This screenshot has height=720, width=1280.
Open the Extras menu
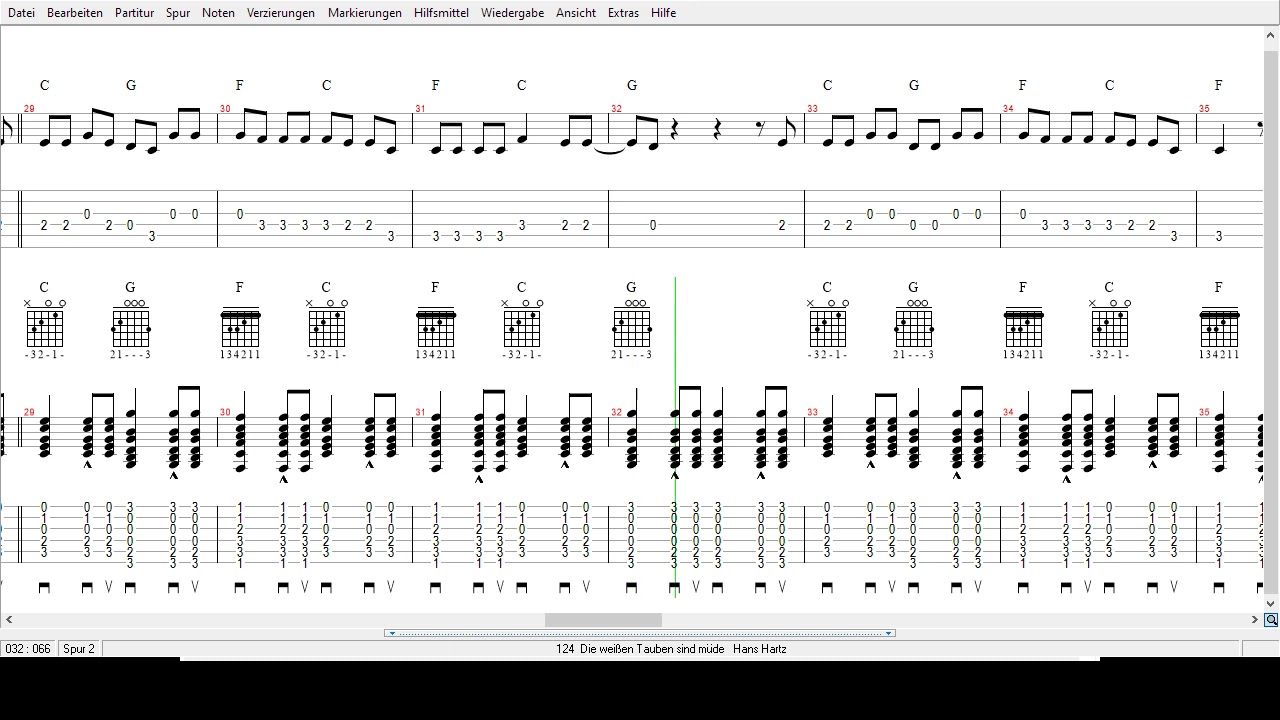pyautogui.click(x=623, y=13)
